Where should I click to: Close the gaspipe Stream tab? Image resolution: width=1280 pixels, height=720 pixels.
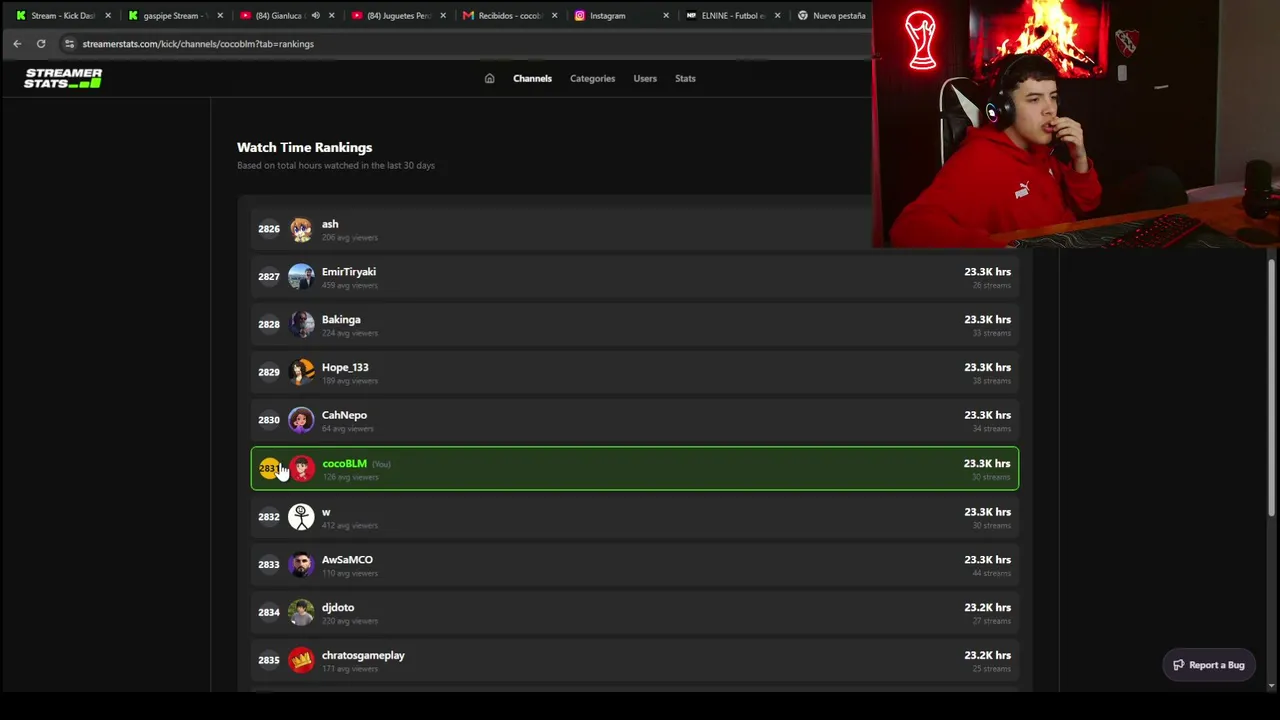click(220, 15)
